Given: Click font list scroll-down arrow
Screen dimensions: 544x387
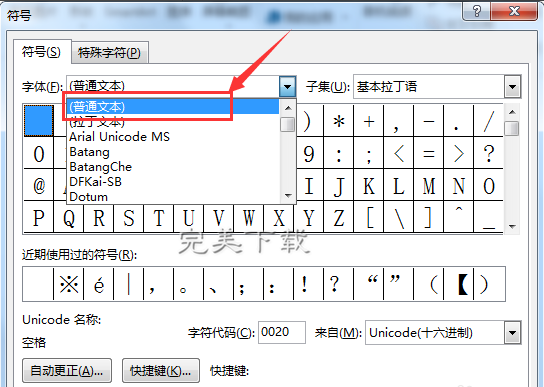Looking at the screenshot, I should click(288, 195).
